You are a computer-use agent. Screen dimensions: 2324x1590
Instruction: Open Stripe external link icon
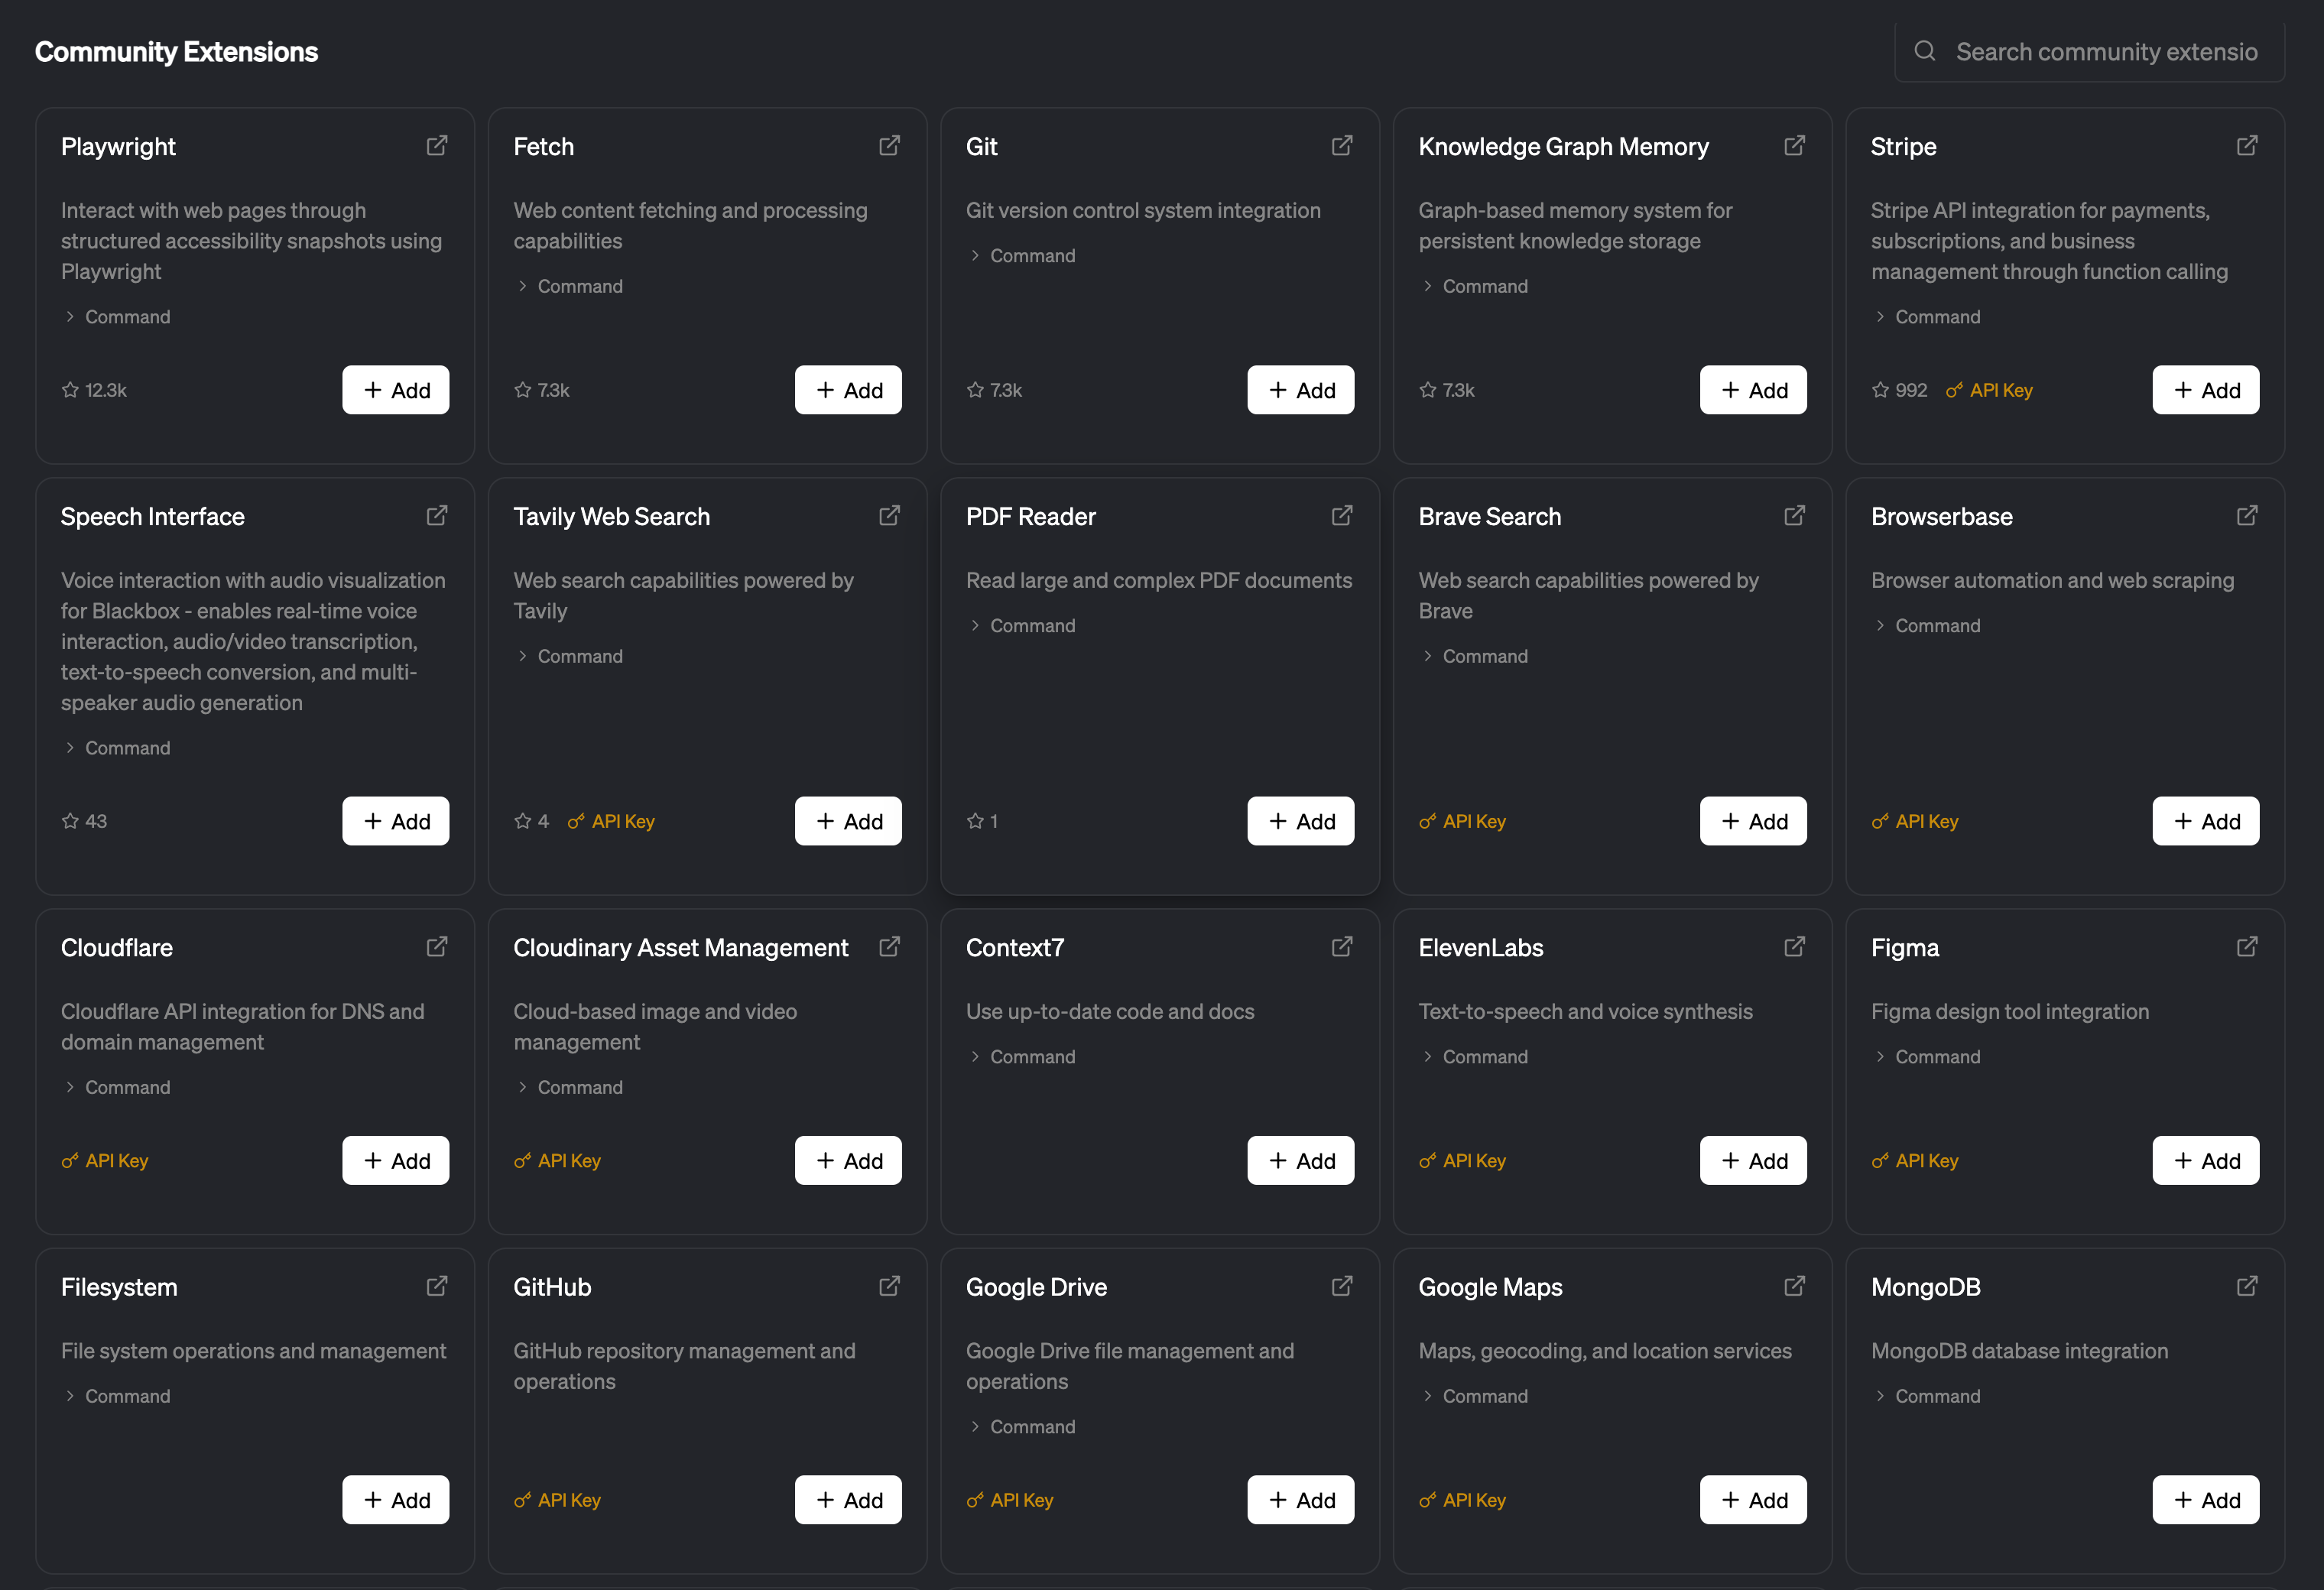click(2247, 146)
